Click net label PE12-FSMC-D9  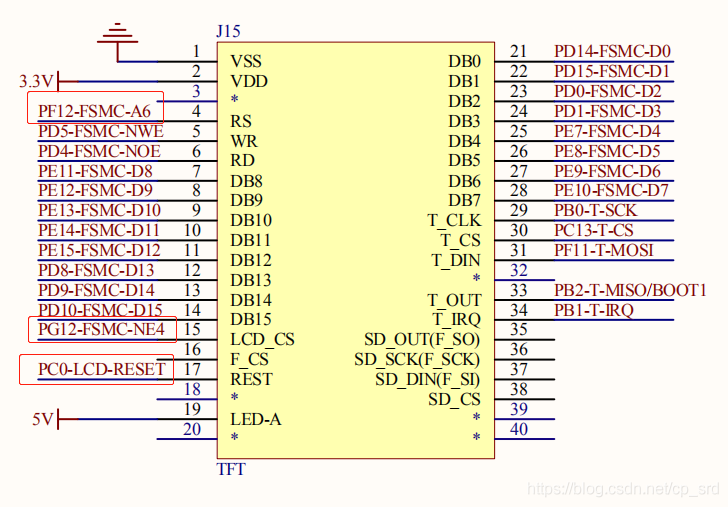pos(95,190)
